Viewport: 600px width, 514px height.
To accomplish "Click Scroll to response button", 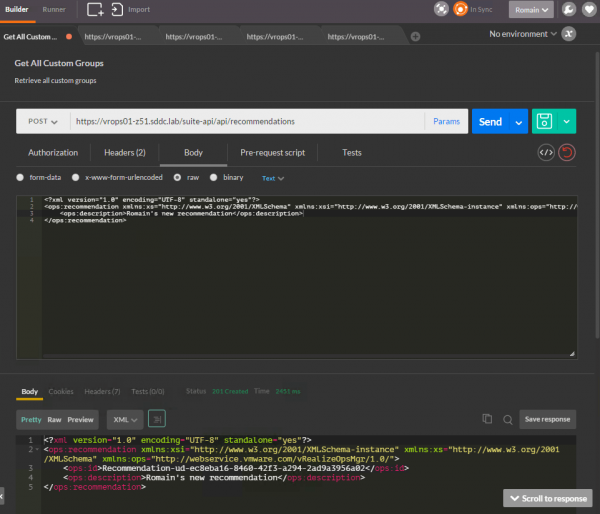I will [548, 498].
